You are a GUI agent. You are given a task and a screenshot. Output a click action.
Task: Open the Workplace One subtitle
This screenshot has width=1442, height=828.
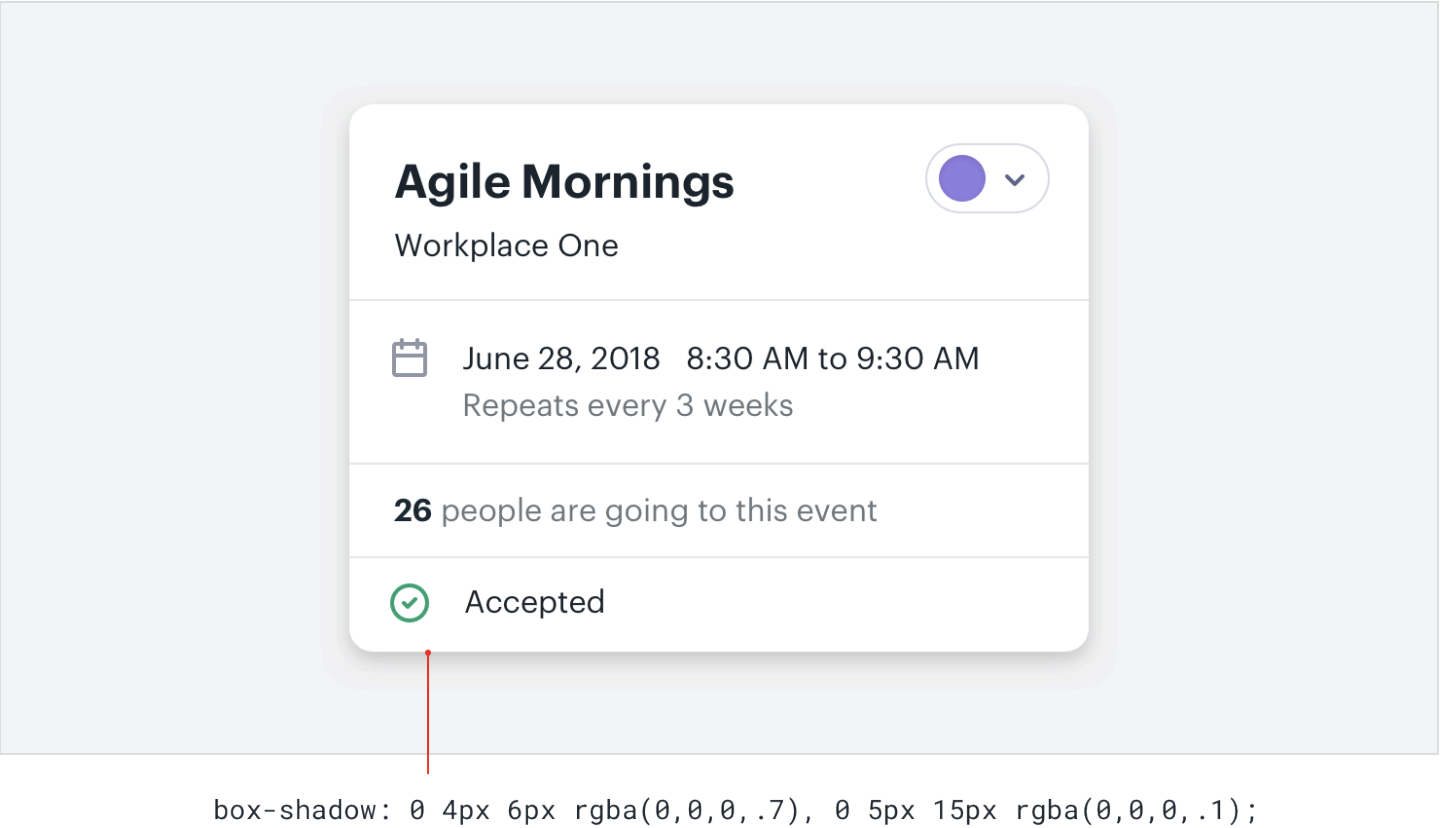point(506,246)
